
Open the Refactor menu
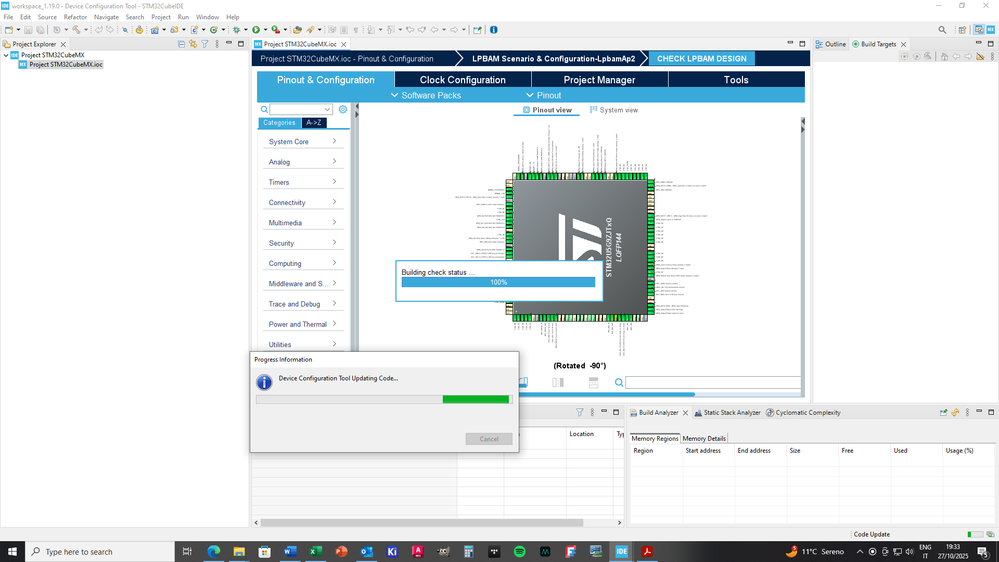tap(75, 17)
